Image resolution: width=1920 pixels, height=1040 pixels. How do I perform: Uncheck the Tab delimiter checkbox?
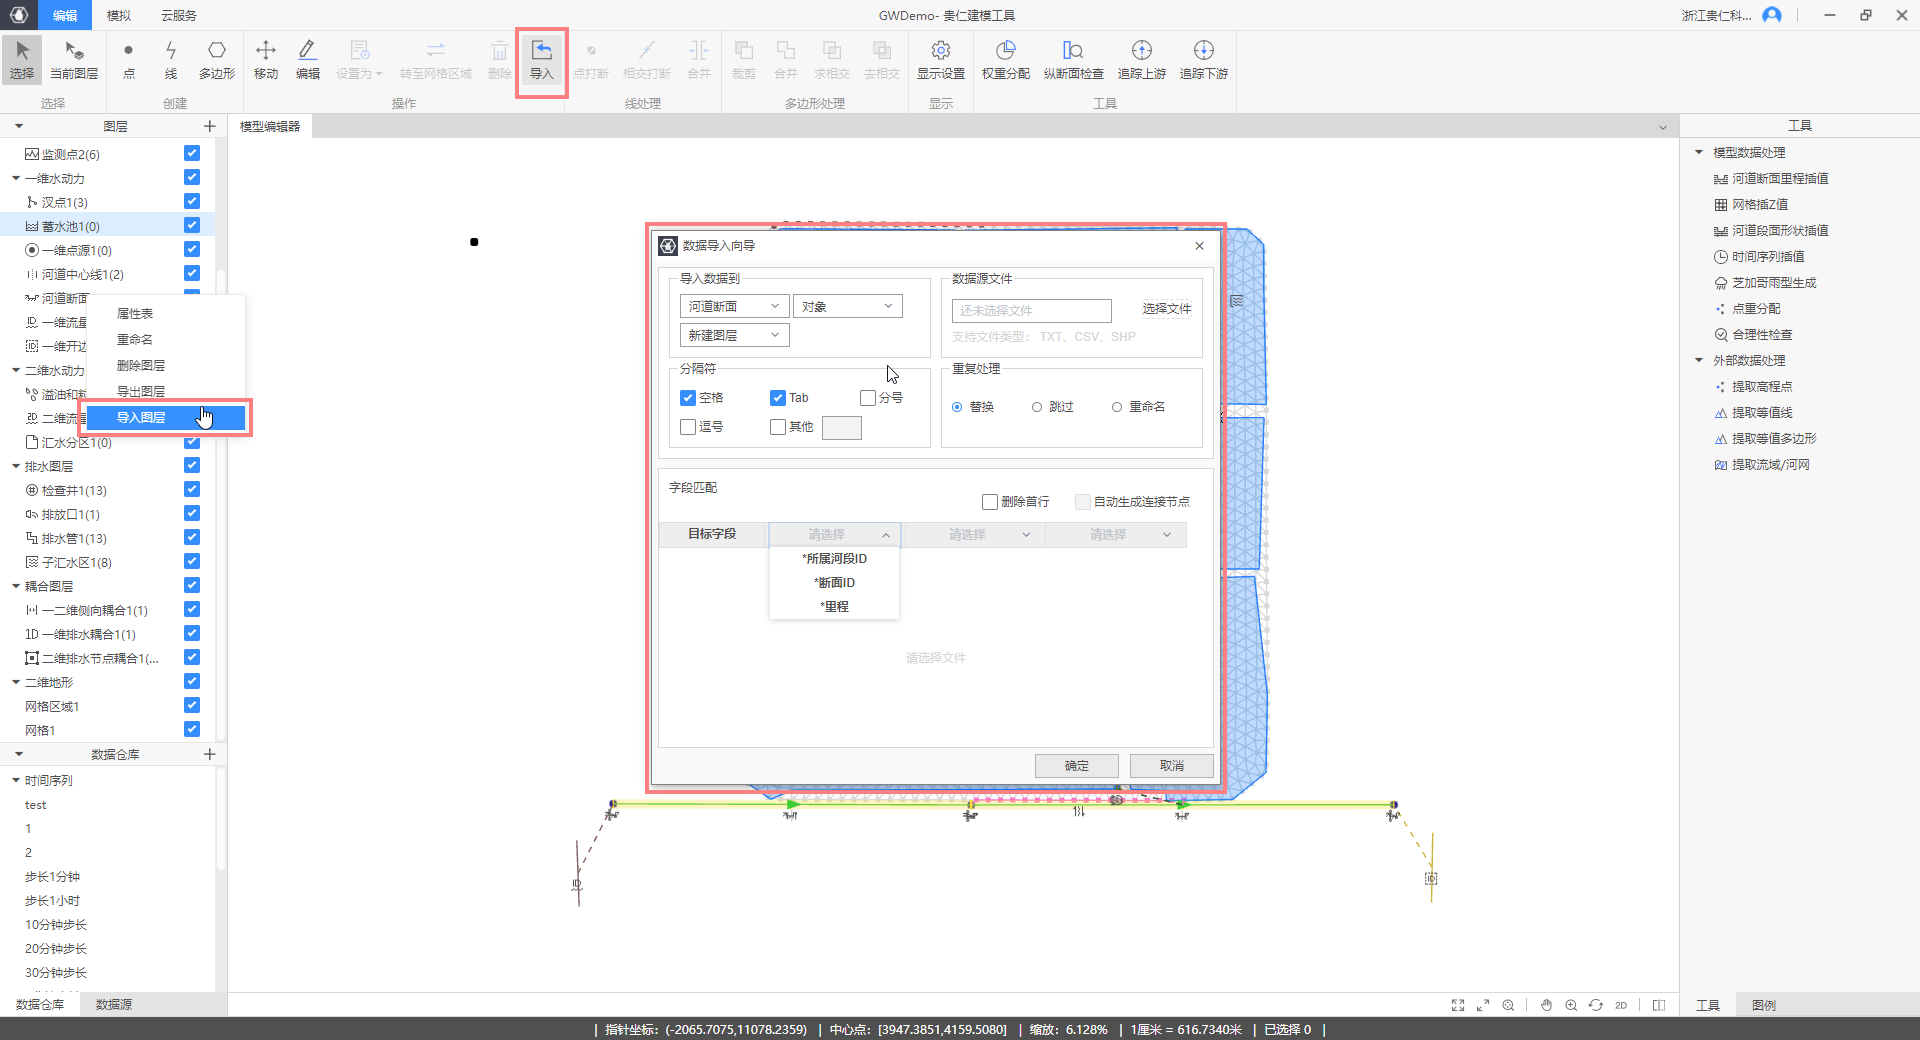click(778, 398)
